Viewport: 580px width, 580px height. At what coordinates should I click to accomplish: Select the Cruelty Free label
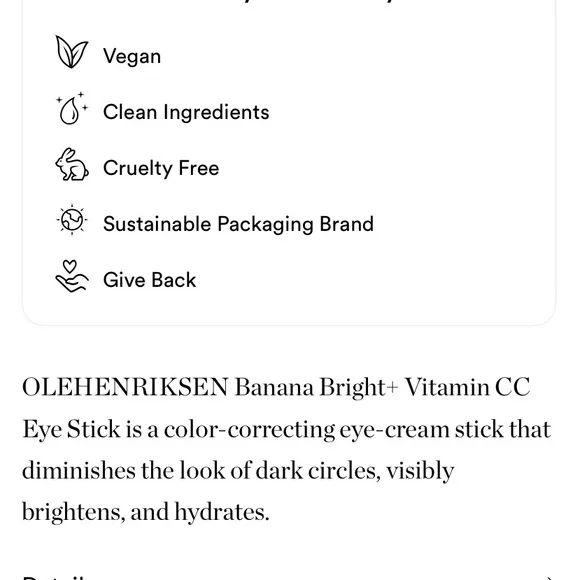161,168
